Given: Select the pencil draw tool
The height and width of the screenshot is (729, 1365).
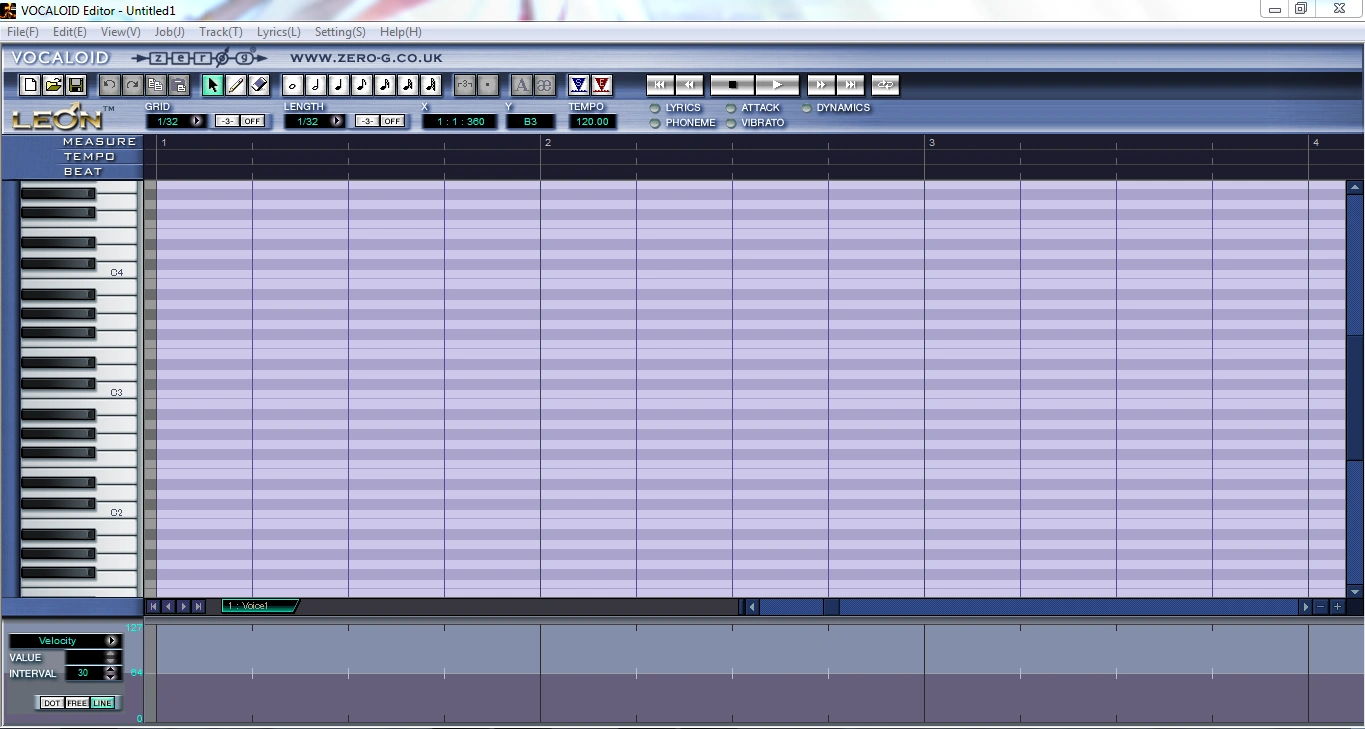Looking at the screenshot, I should pos(236,85).
